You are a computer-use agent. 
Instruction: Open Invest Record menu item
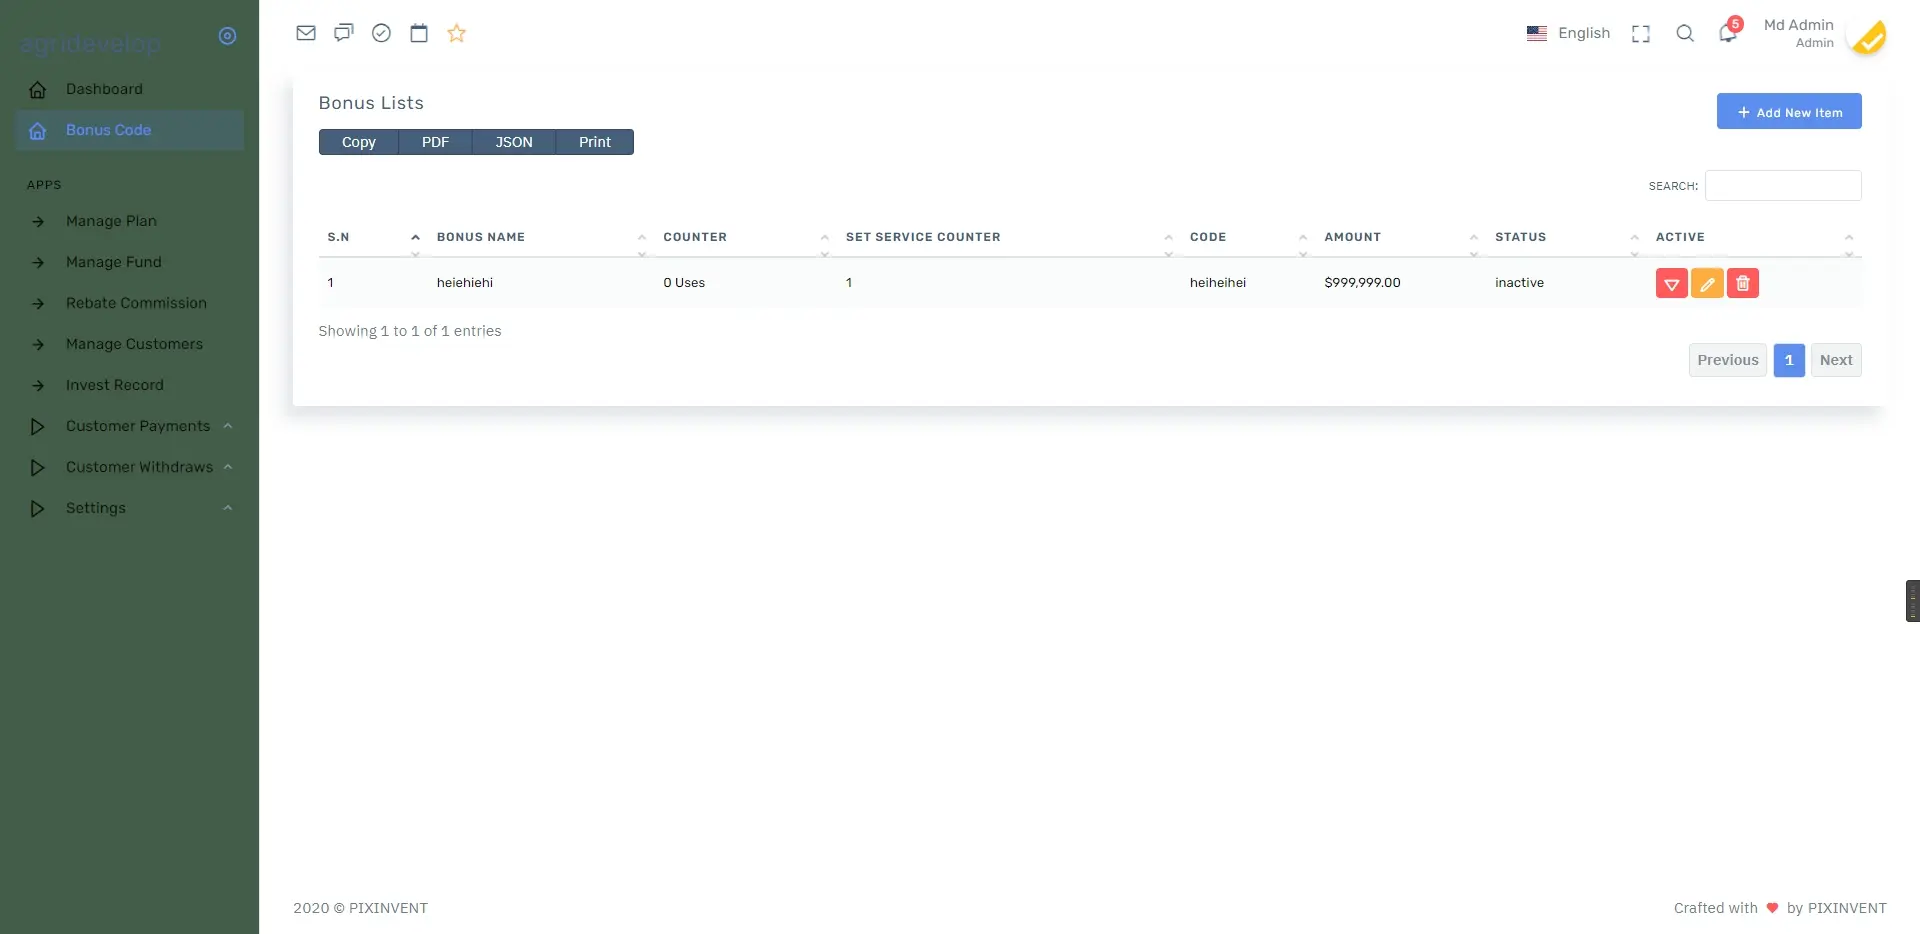point(130,385)
